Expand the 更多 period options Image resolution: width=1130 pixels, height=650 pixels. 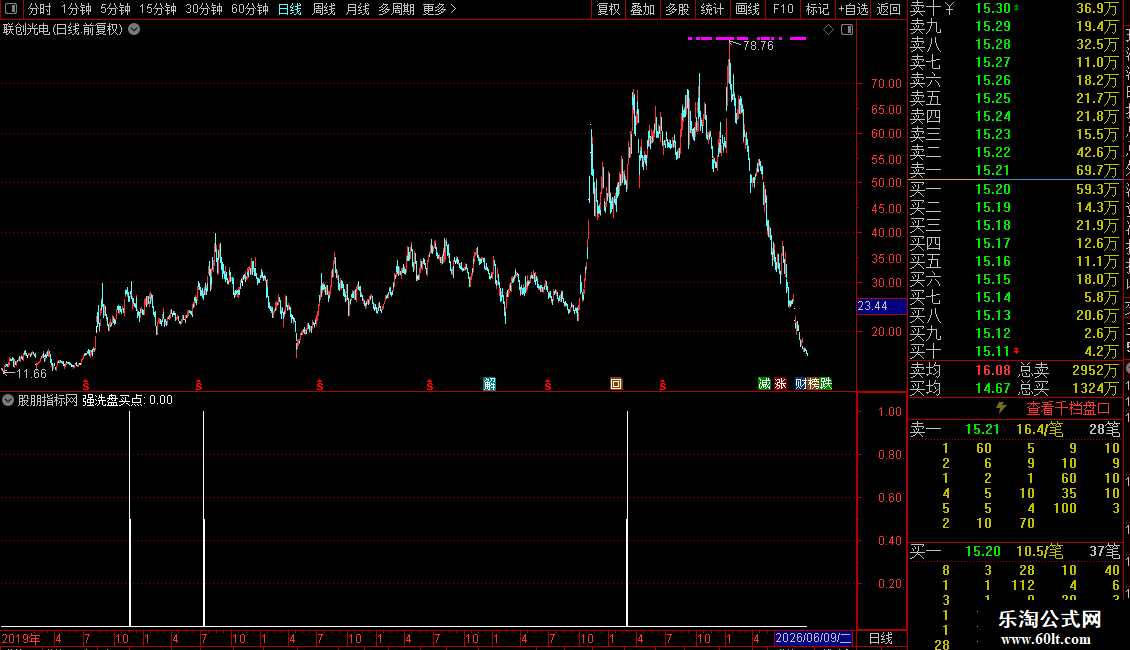[439, 9]
